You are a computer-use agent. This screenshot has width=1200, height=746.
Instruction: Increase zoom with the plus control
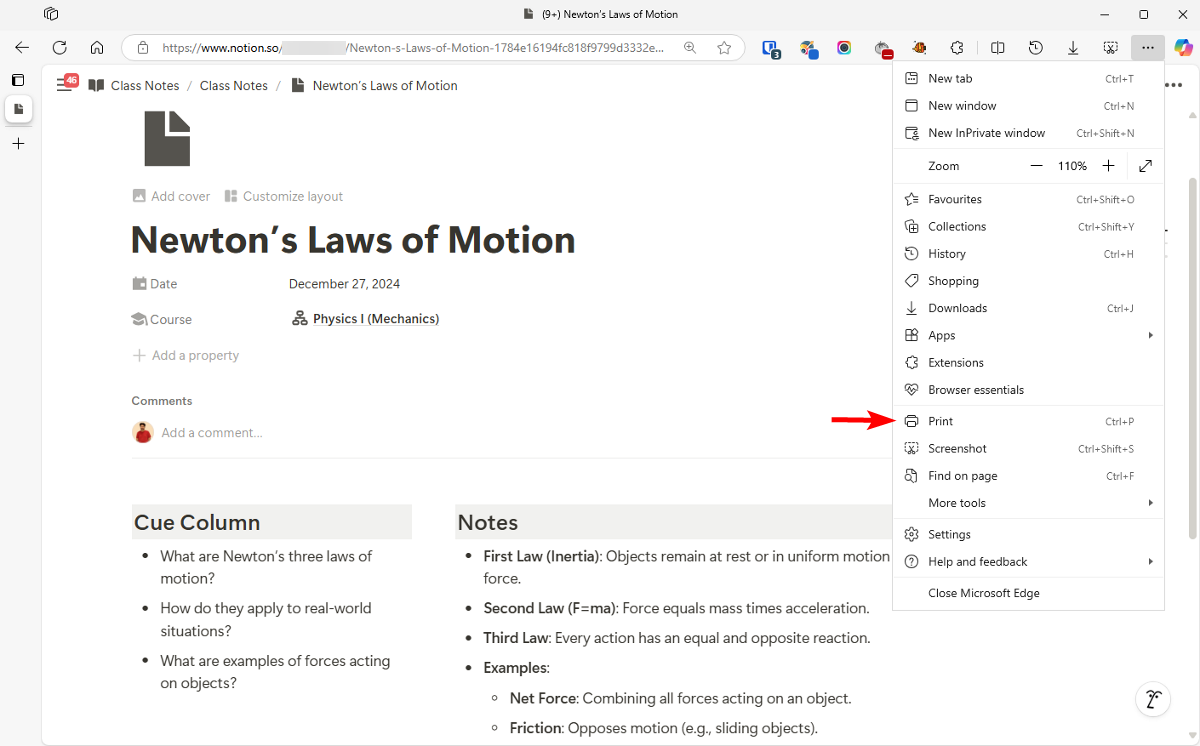(1108, 165)
